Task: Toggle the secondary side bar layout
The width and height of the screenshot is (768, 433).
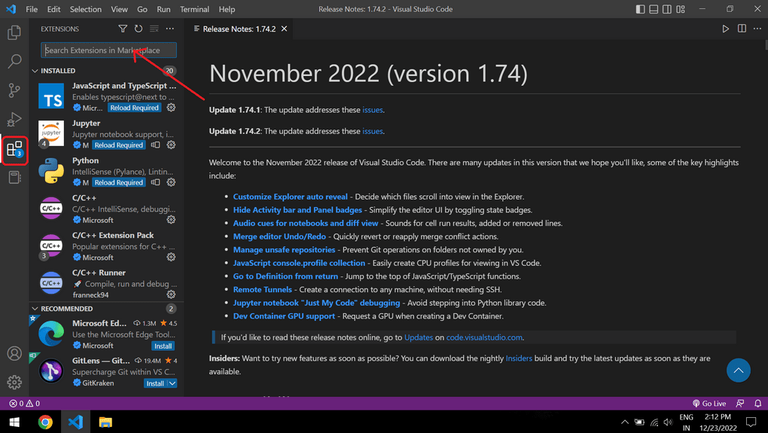Action: click(667, 9)
